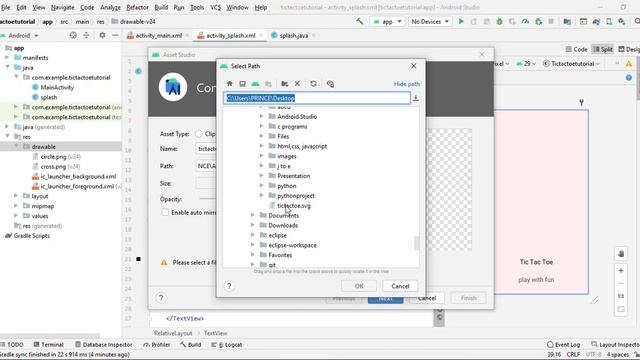Open project panel settings gear
This screenshot has height=360, width=640.
(x=102, y=36)
